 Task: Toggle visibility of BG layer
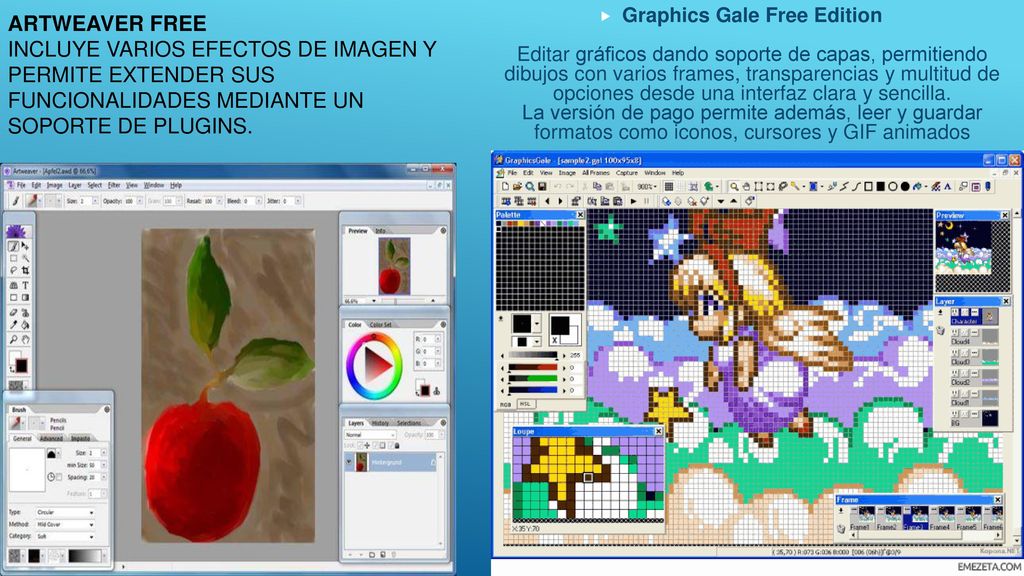tap(955, 415)
